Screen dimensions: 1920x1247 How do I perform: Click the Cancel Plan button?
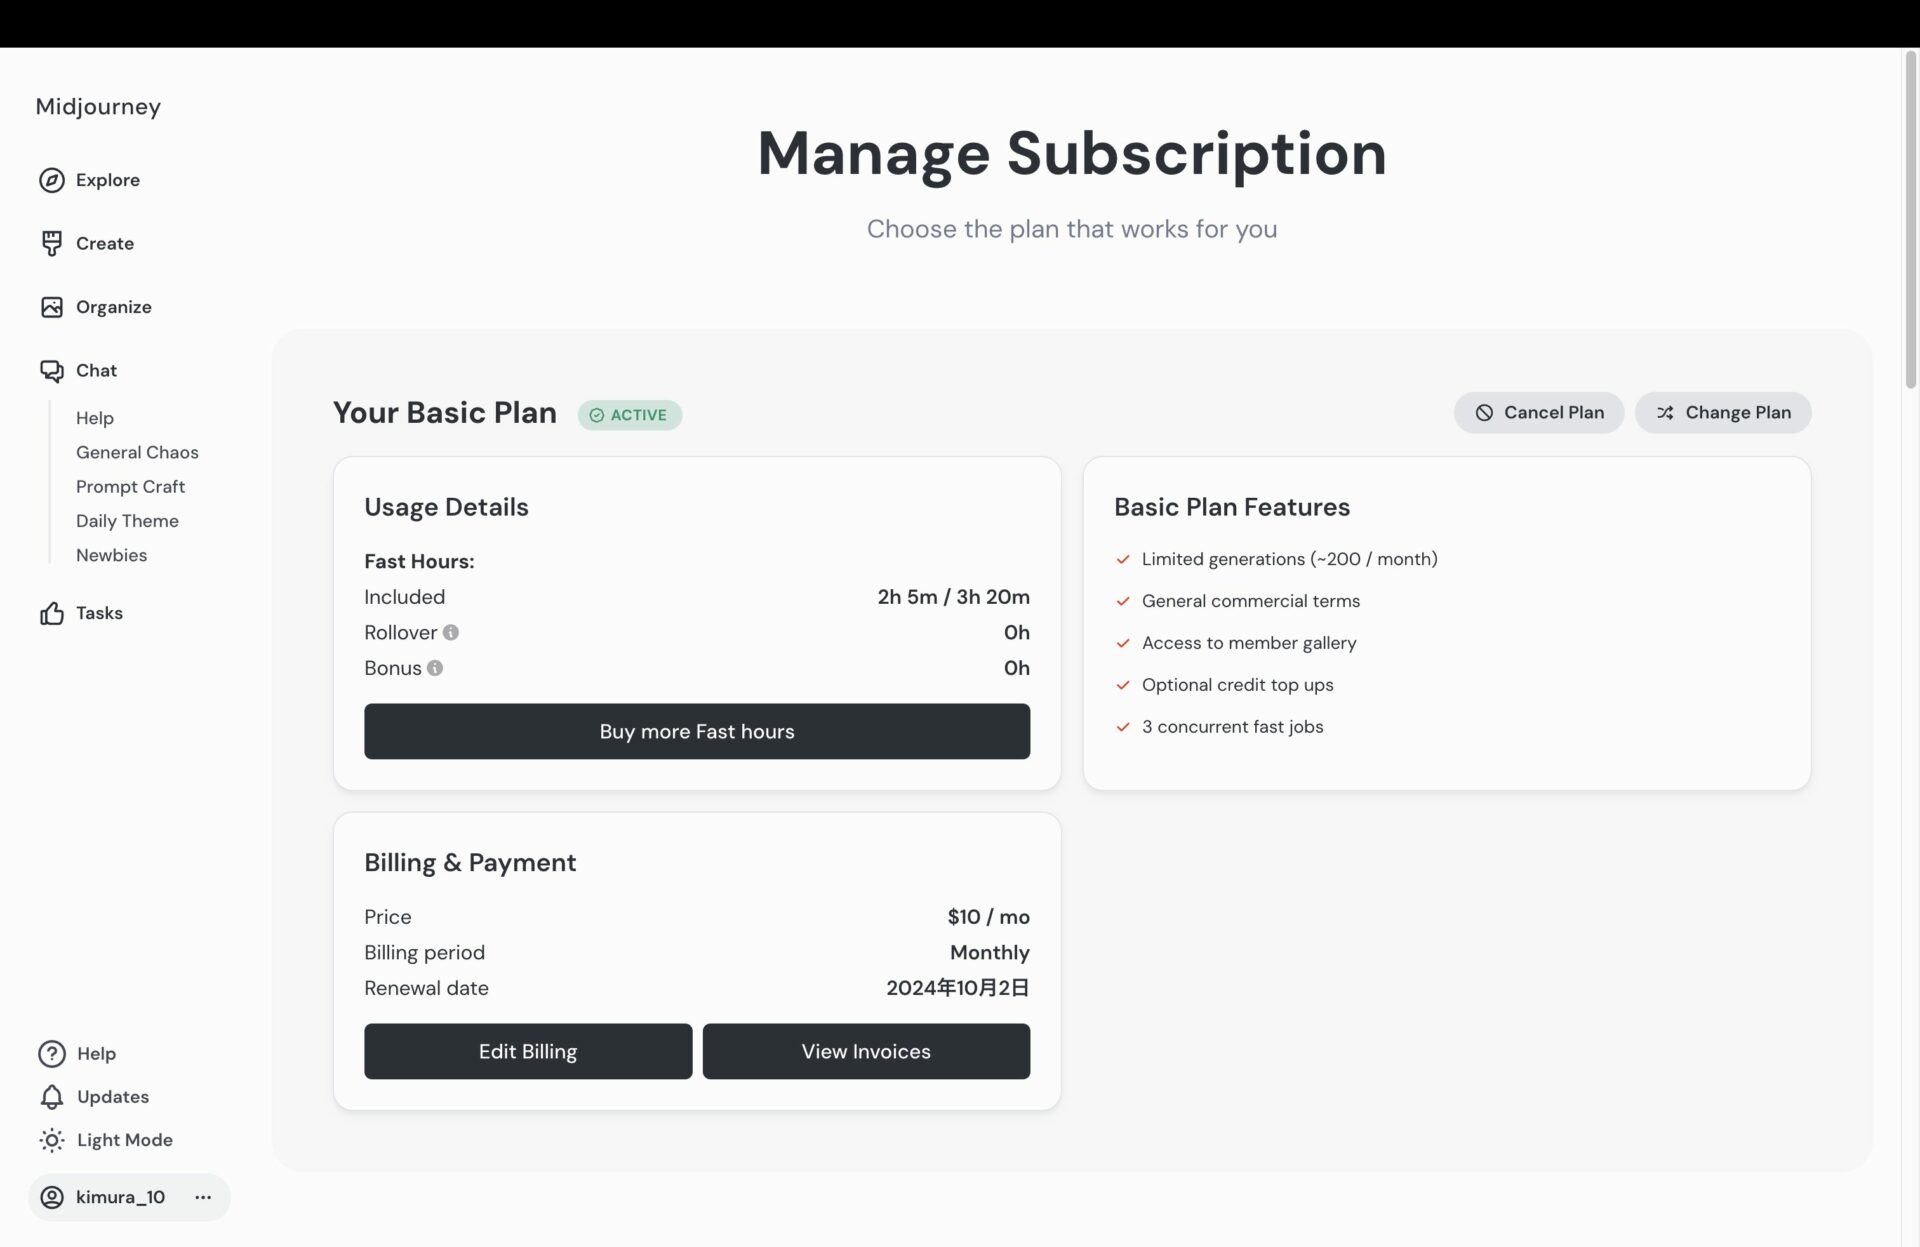[1539, 412]
